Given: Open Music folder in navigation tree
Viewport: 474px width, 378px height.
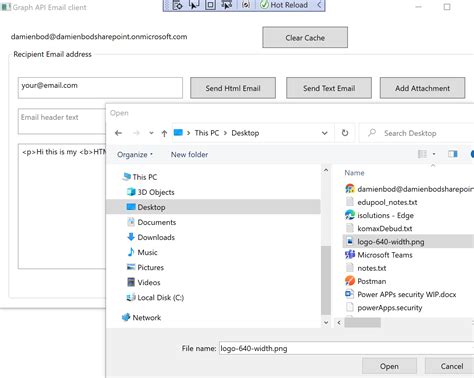Looking at the screenshot, I should pos(142,252).
